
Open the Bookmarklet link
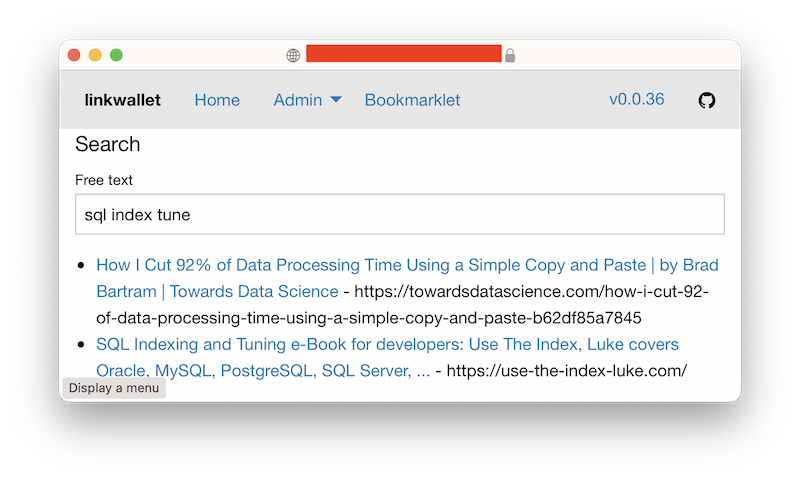point(412,100)
